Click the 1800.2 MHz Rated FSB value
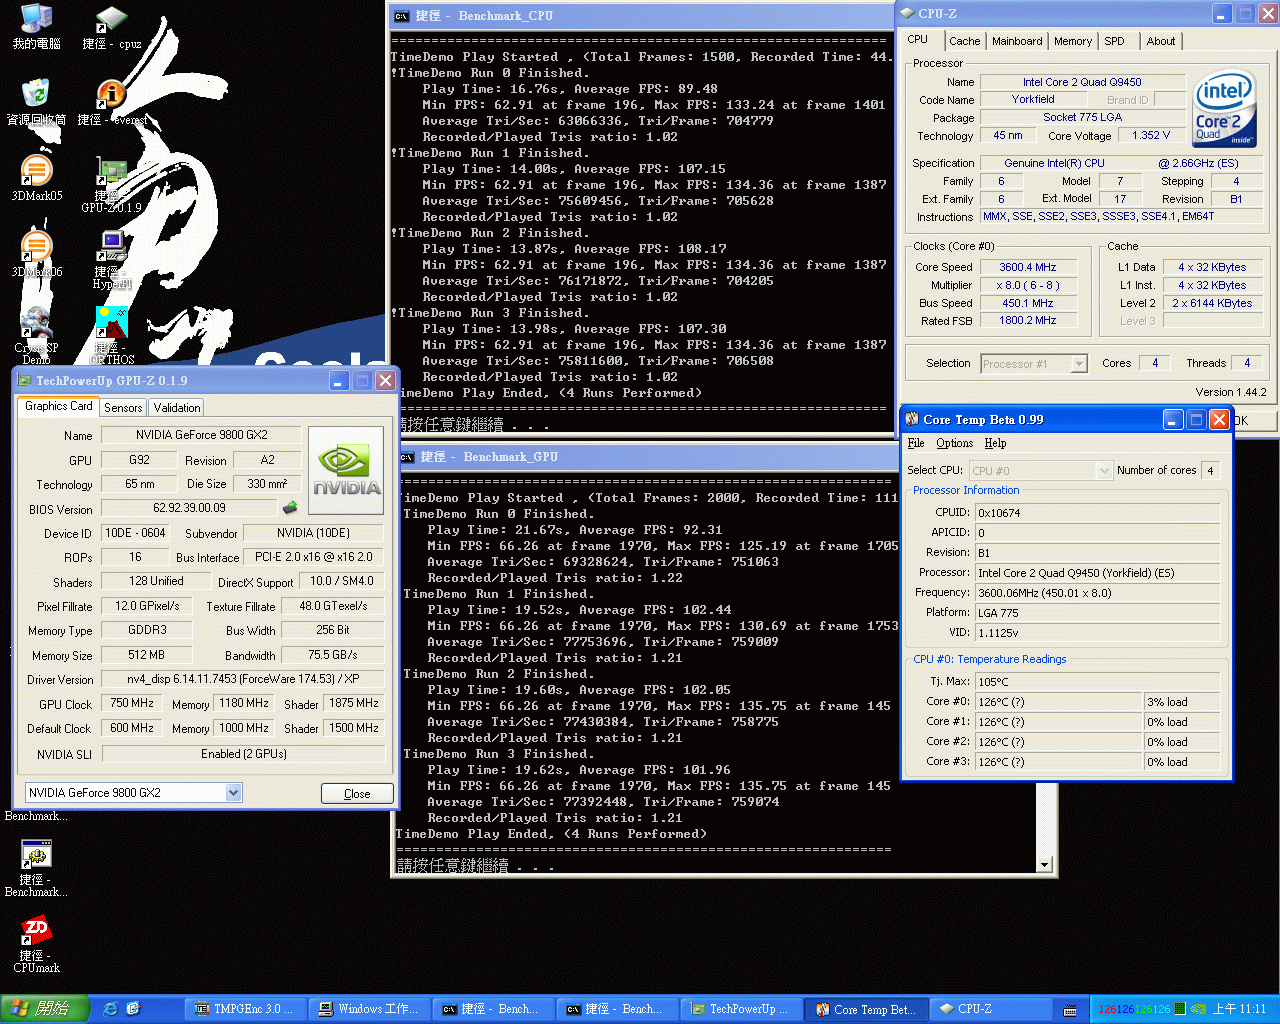 [1028, 320]
